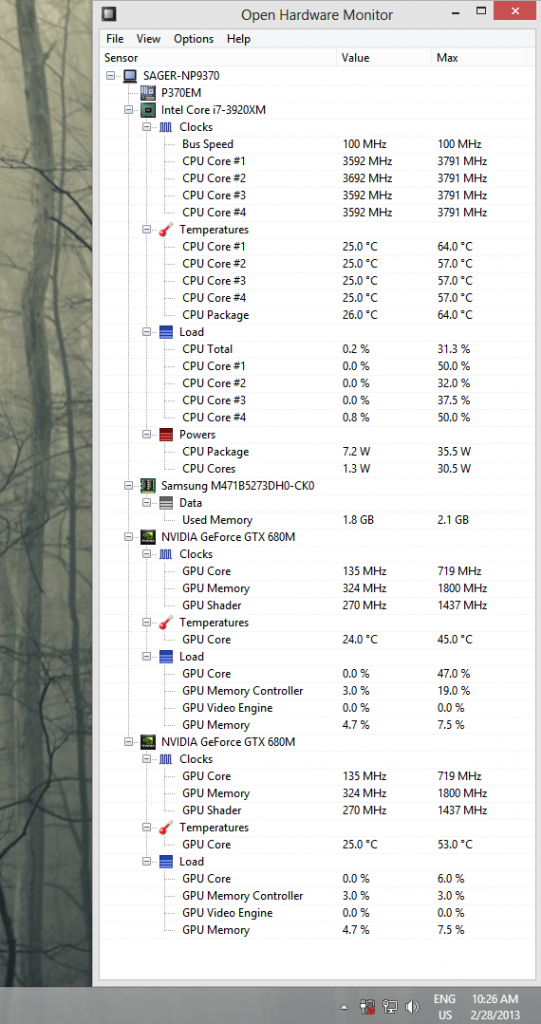Collapse the second NVIDIA GeForce GTX 680M node
Screen dimensions: 541x1024
[x=128, y=742]
